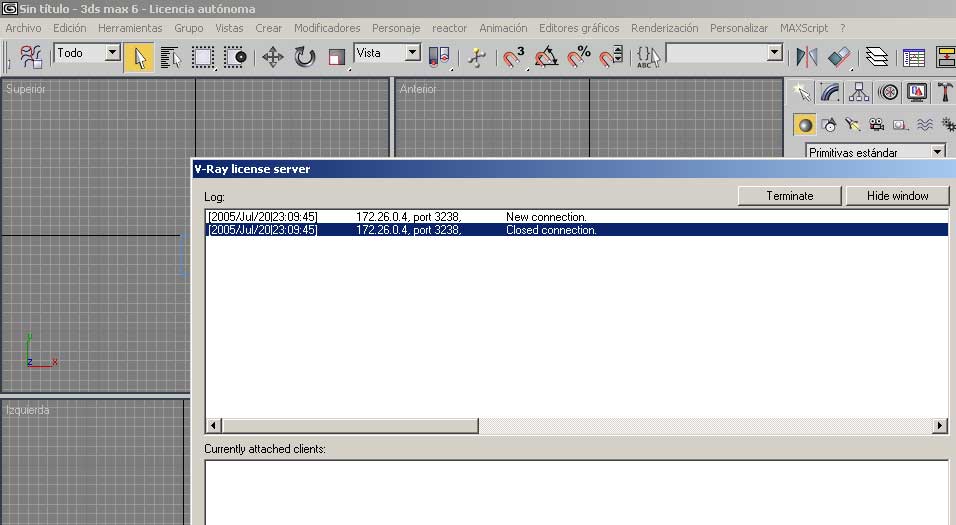956x525 pixels.
Task: Select the Lights category icon
Action: tap(852, 125)
